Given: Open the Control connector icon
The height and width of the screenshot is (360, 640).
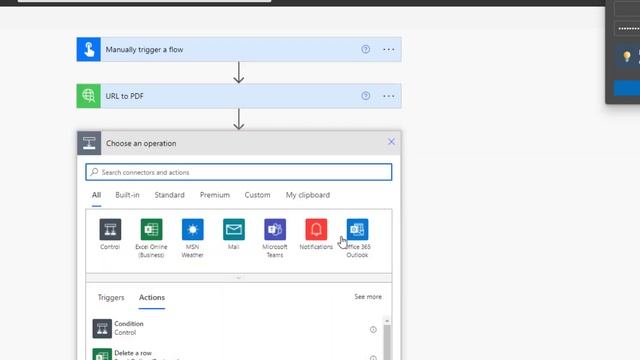Looking at the screenshot, I should (110, 229).
